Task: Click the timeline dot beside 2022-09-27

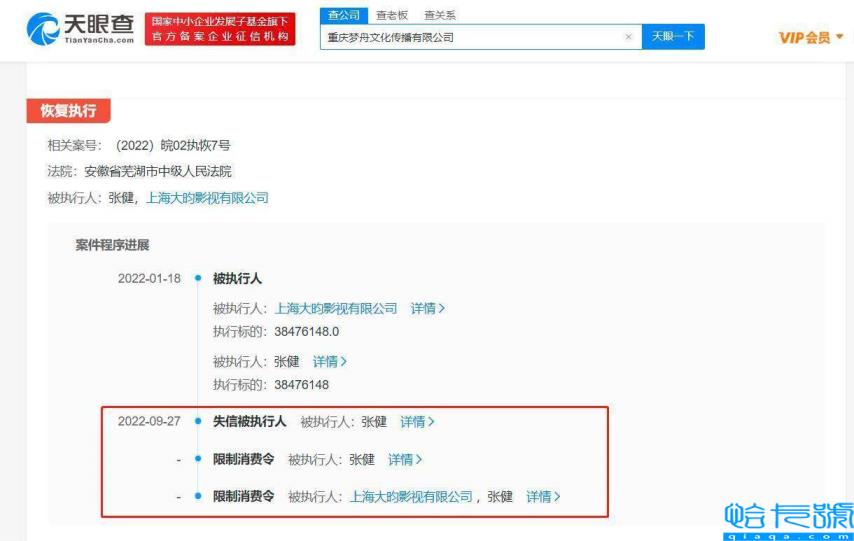Action: 198,421
